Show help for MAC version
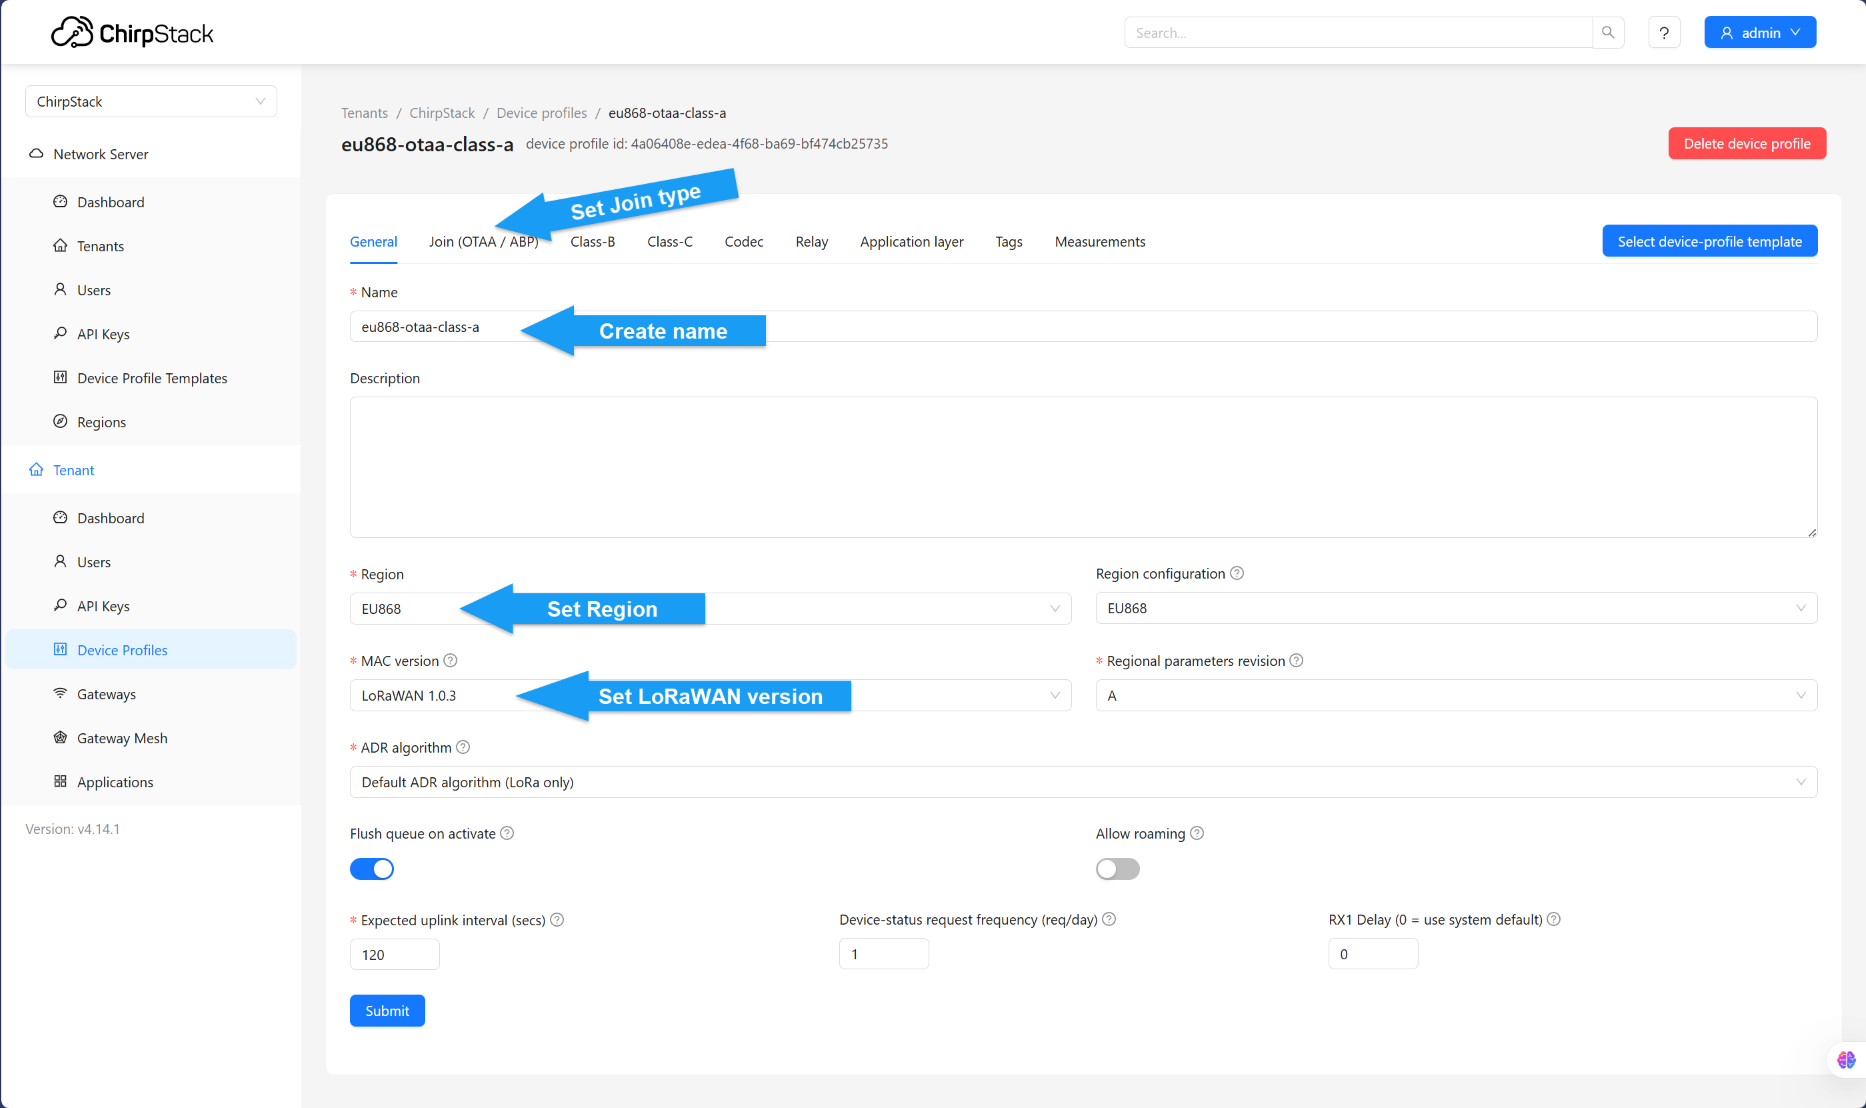 click(450, 660)
